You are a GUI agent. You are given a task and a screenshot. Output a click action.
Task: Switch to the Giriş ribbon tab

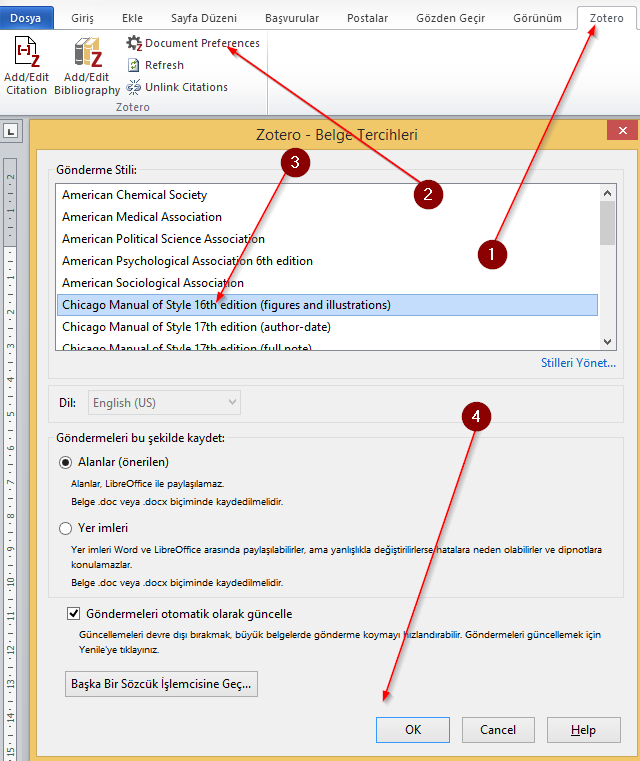click(82, 18)
